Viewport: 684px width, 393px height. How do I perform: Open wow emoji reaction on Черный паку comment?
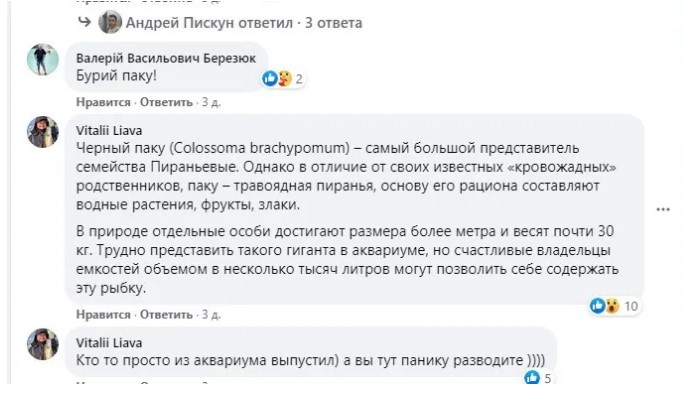pyautogui.click(x=612, y=306)
